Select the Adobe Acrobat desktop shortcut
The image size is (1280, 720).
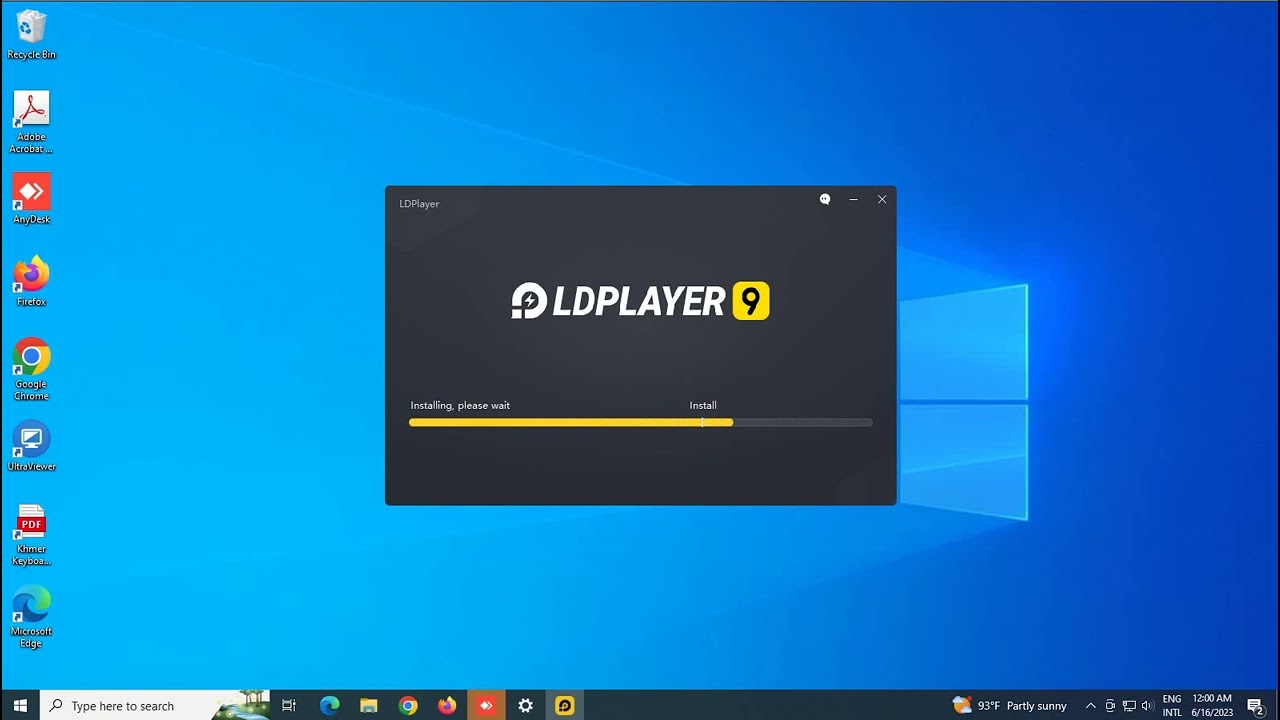31,122
